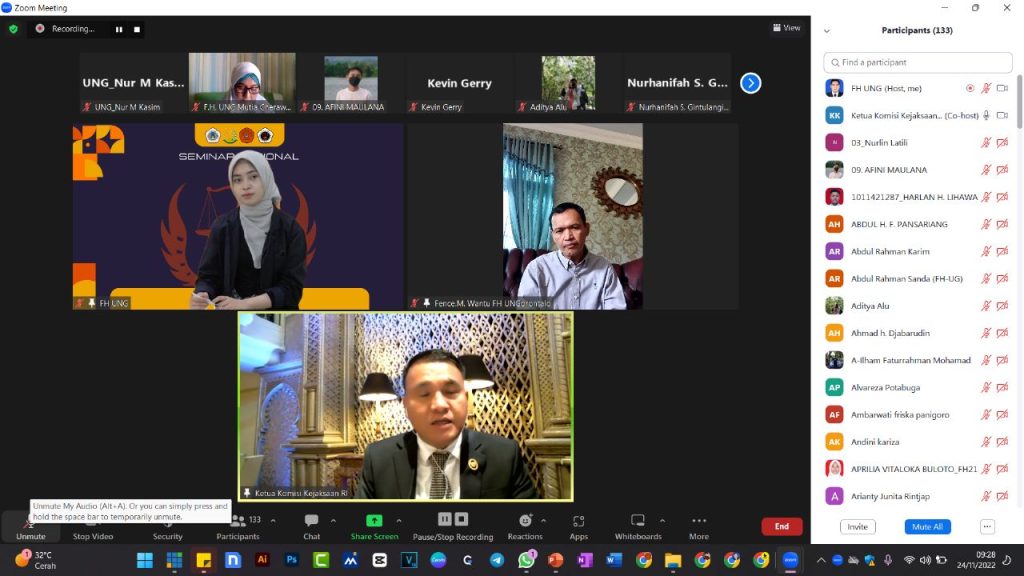Viewport: 1024px width, 576px height.
Task: Click the Mute All button
Action: click(927, 526)
